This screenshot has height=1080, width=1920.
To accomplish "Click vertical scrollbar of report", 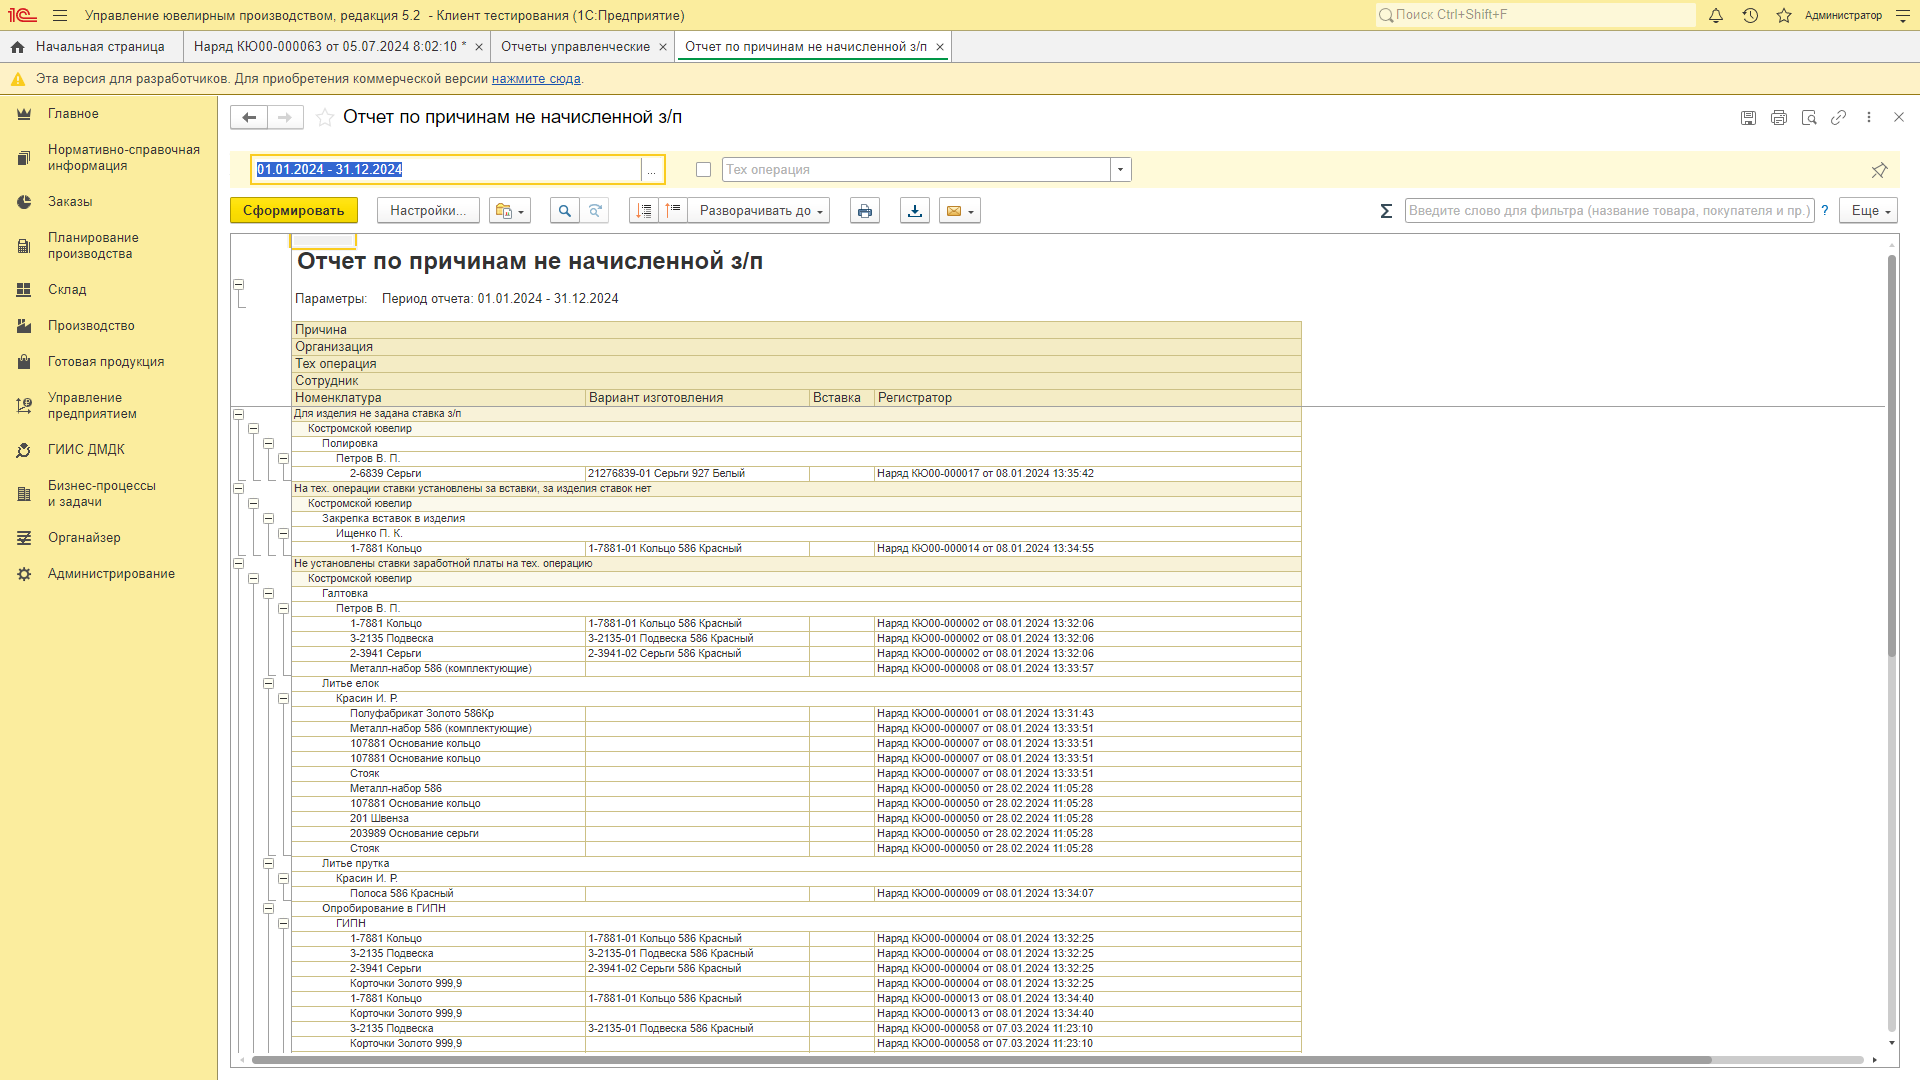I will pos(1892,456).
